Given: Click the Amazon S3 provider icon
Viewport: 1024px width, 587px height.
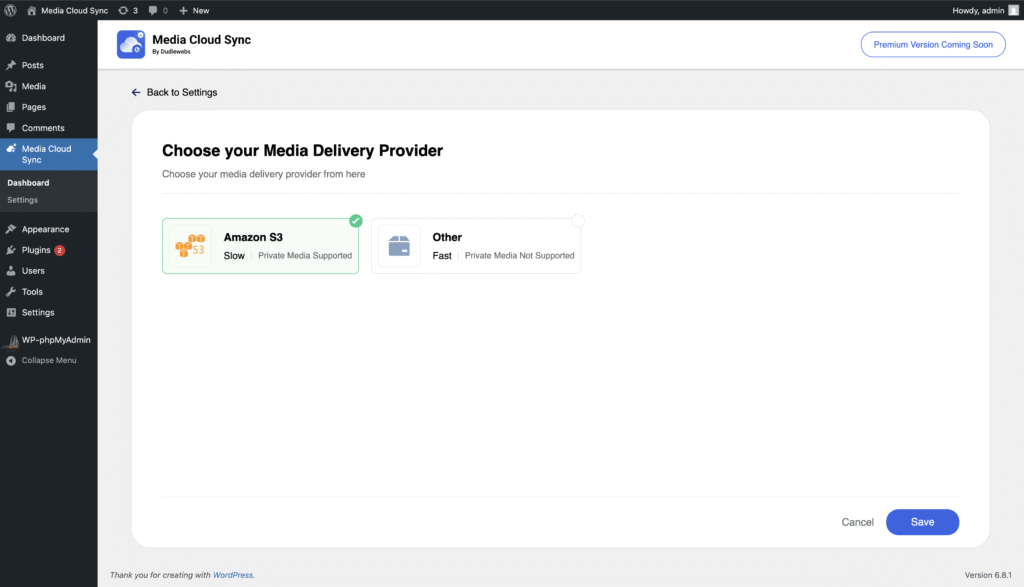Looking at the screenshot, I should click(x=190, y=246).
